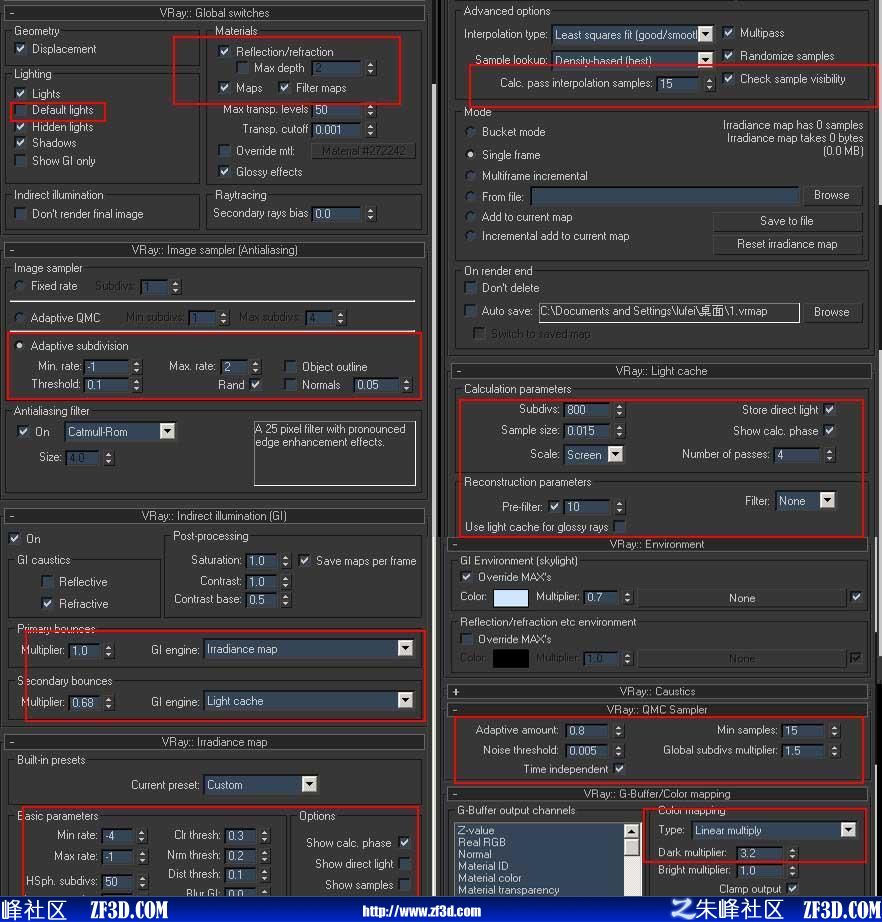
Task: Enable the Override mtl checkbox
Action: 224,151
